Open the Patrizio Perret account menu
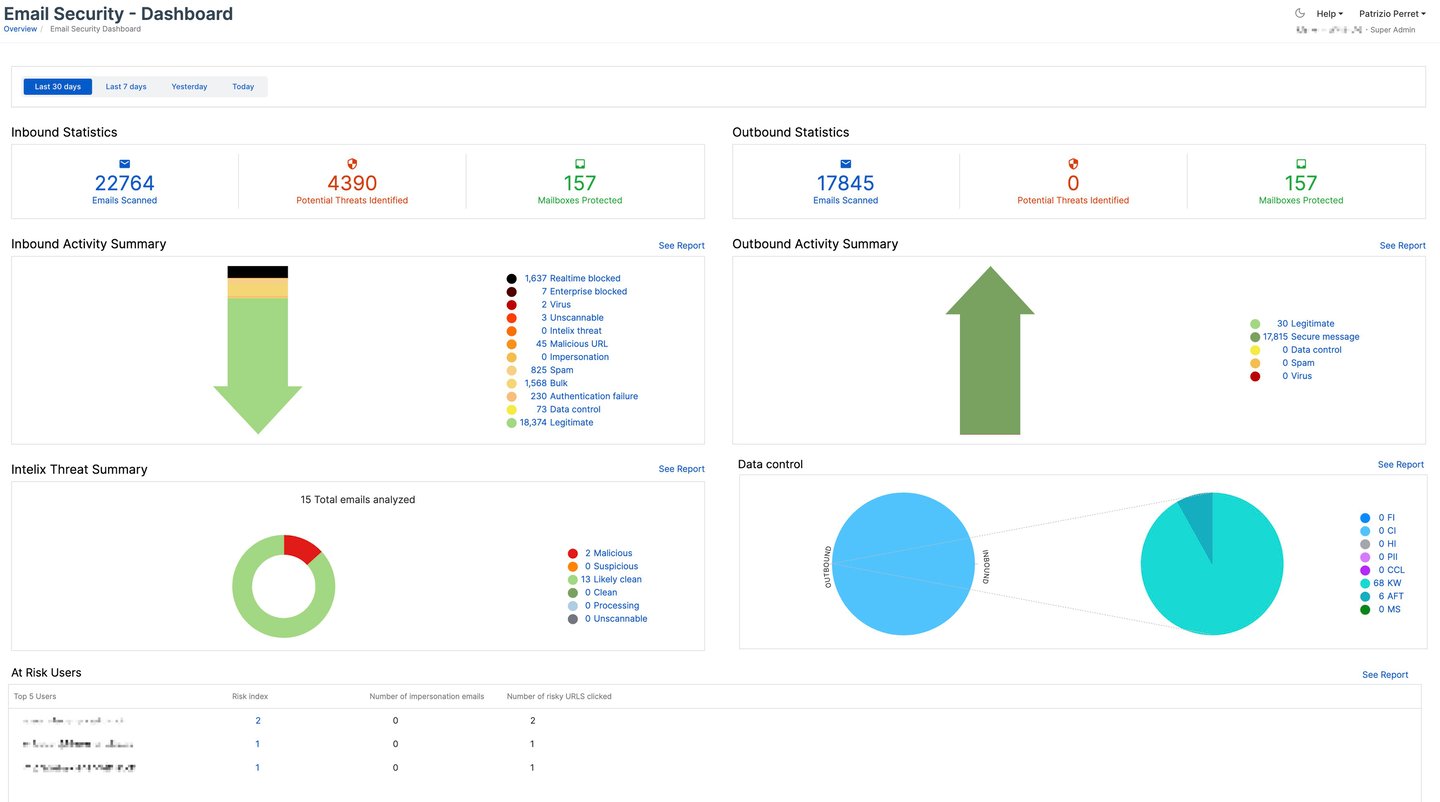 pyautogui.click(x=1392, y=14)
